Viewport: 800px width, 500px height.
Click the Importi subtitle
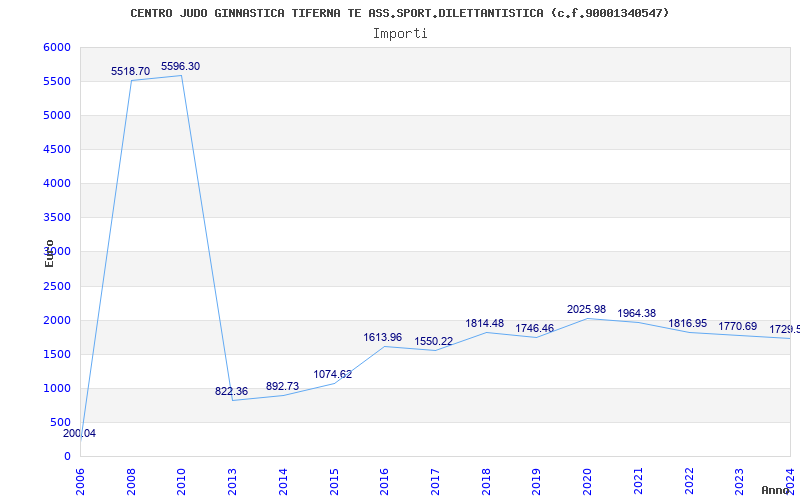coord(400,34)
